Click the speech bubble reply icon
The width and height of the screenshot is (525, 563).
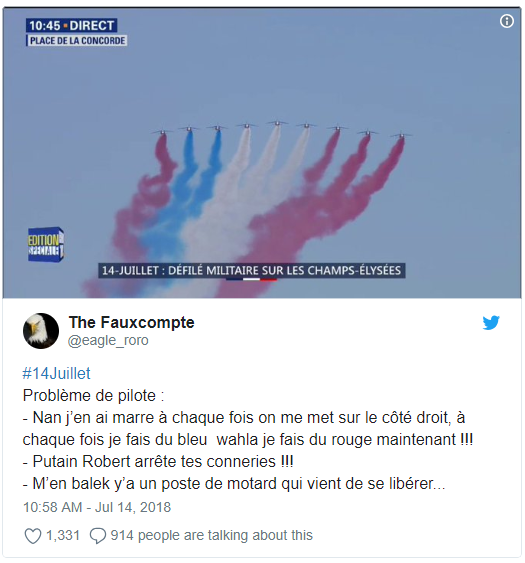coord(97,536)
